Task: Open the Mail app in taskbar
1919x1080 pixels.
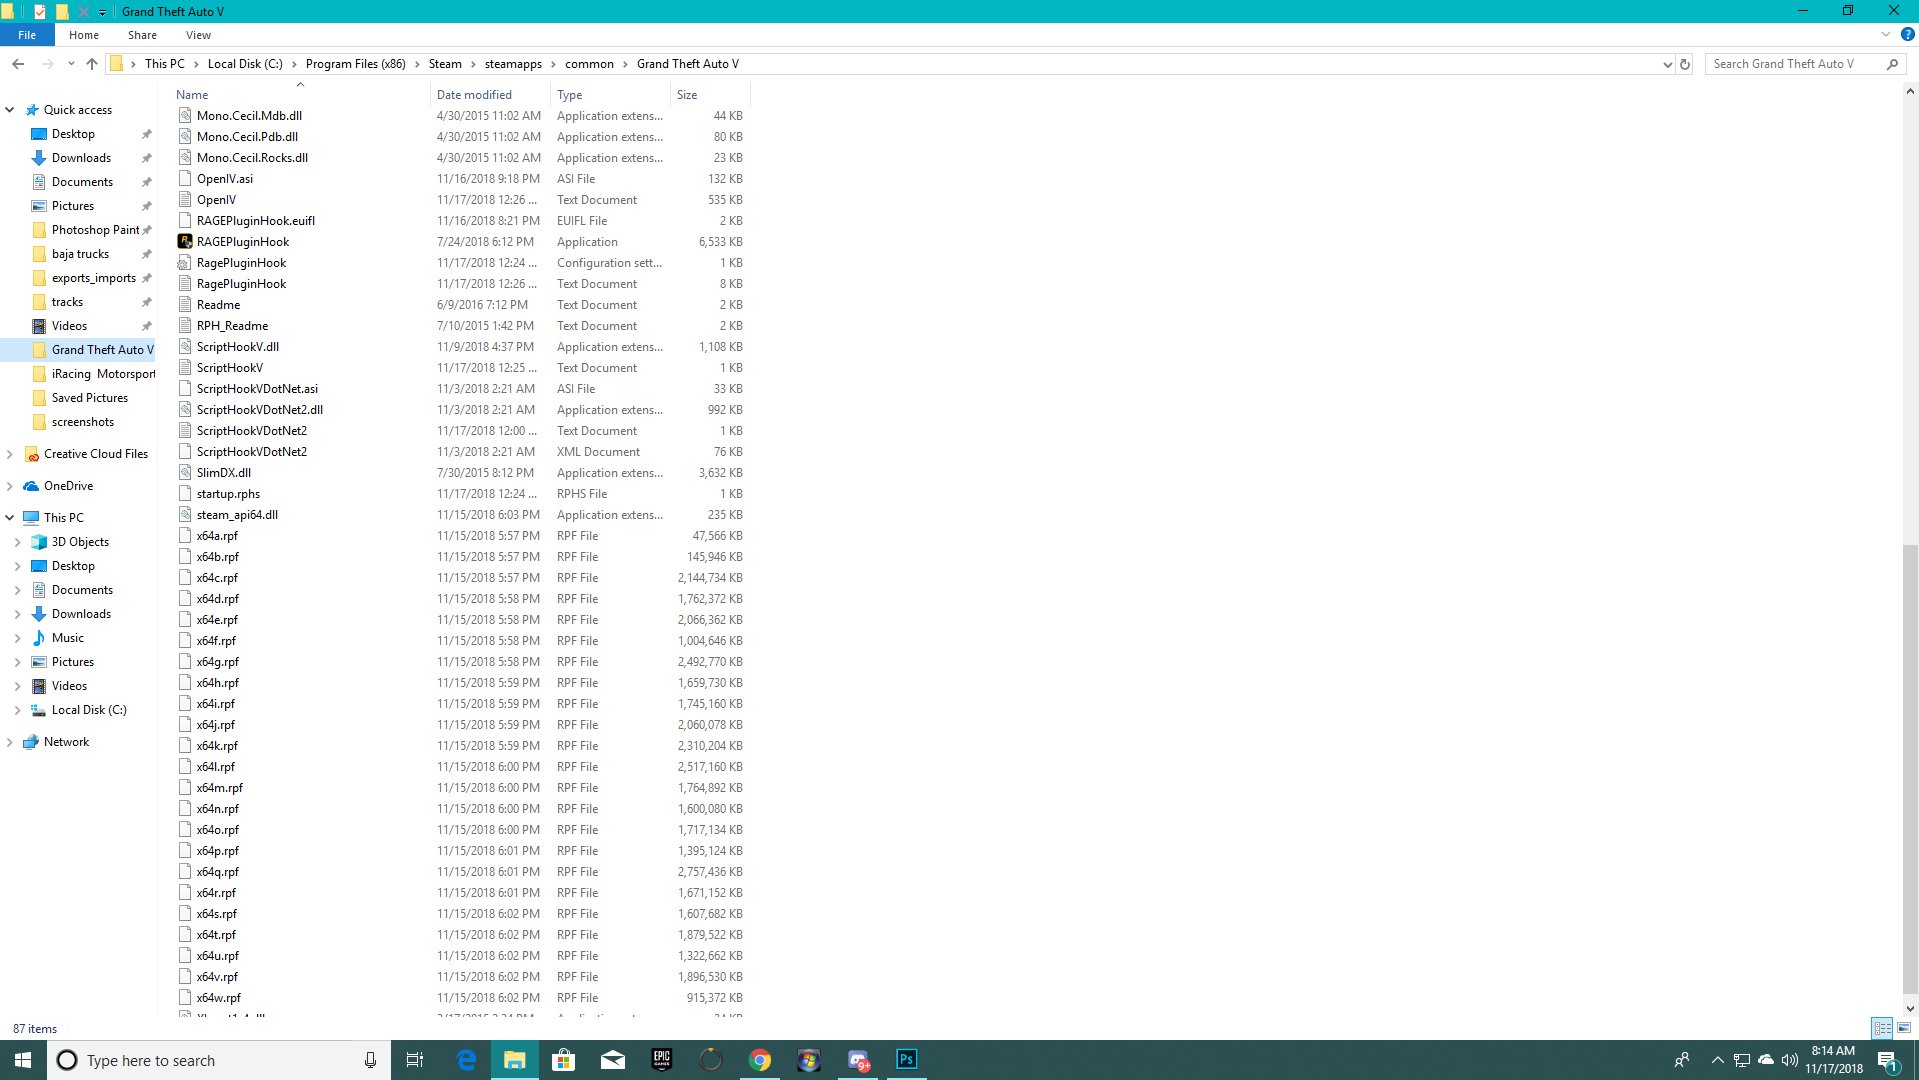Action: (613, 1060)
